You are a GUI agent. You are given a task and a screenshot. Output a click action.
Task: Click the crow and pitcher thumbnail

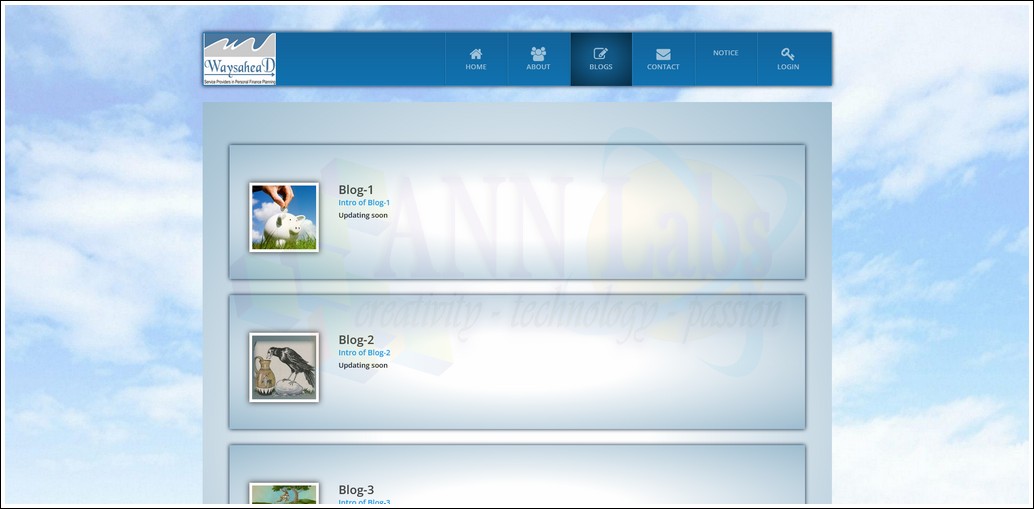click(x=284, y=367)
